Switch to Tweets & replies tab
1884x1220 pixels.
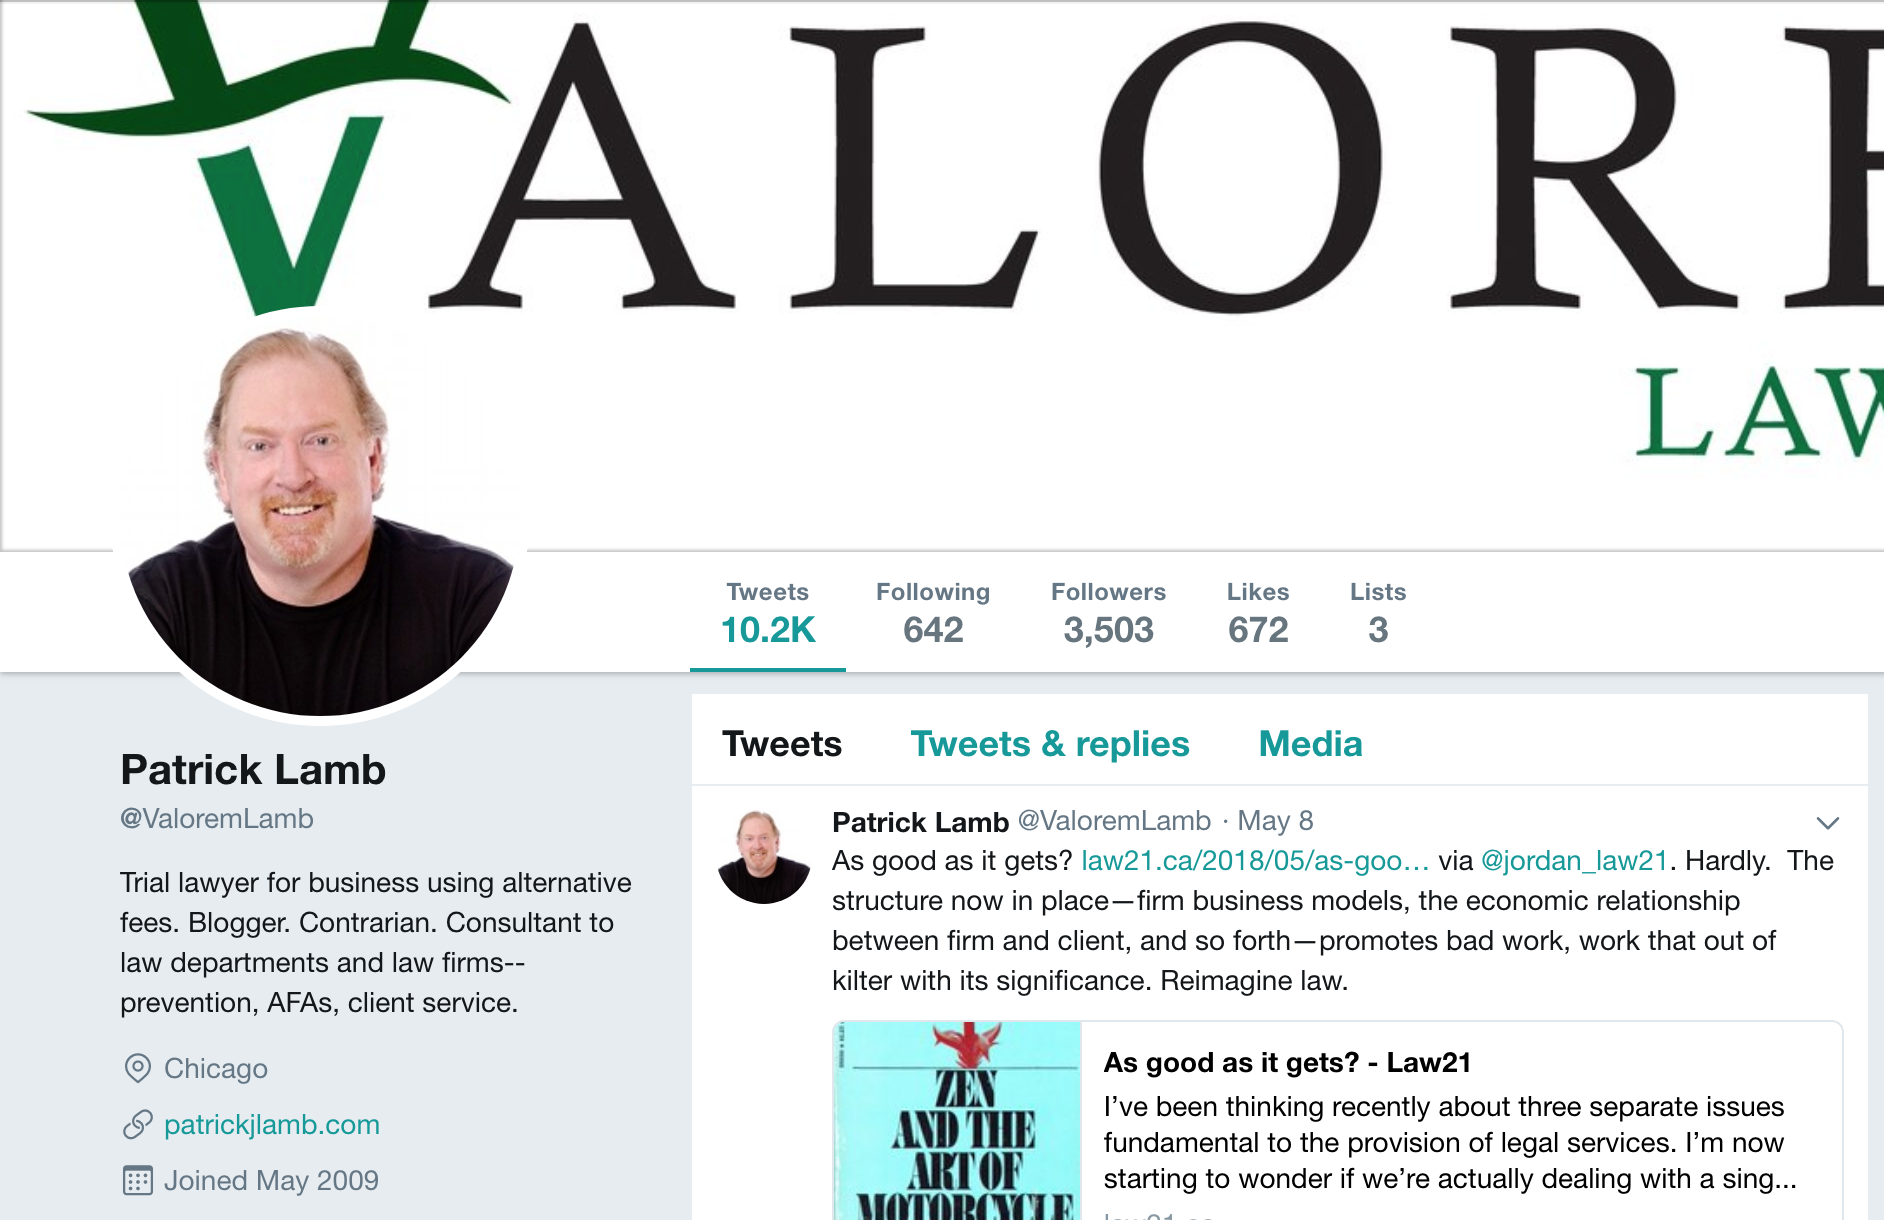coord(1050,744)
